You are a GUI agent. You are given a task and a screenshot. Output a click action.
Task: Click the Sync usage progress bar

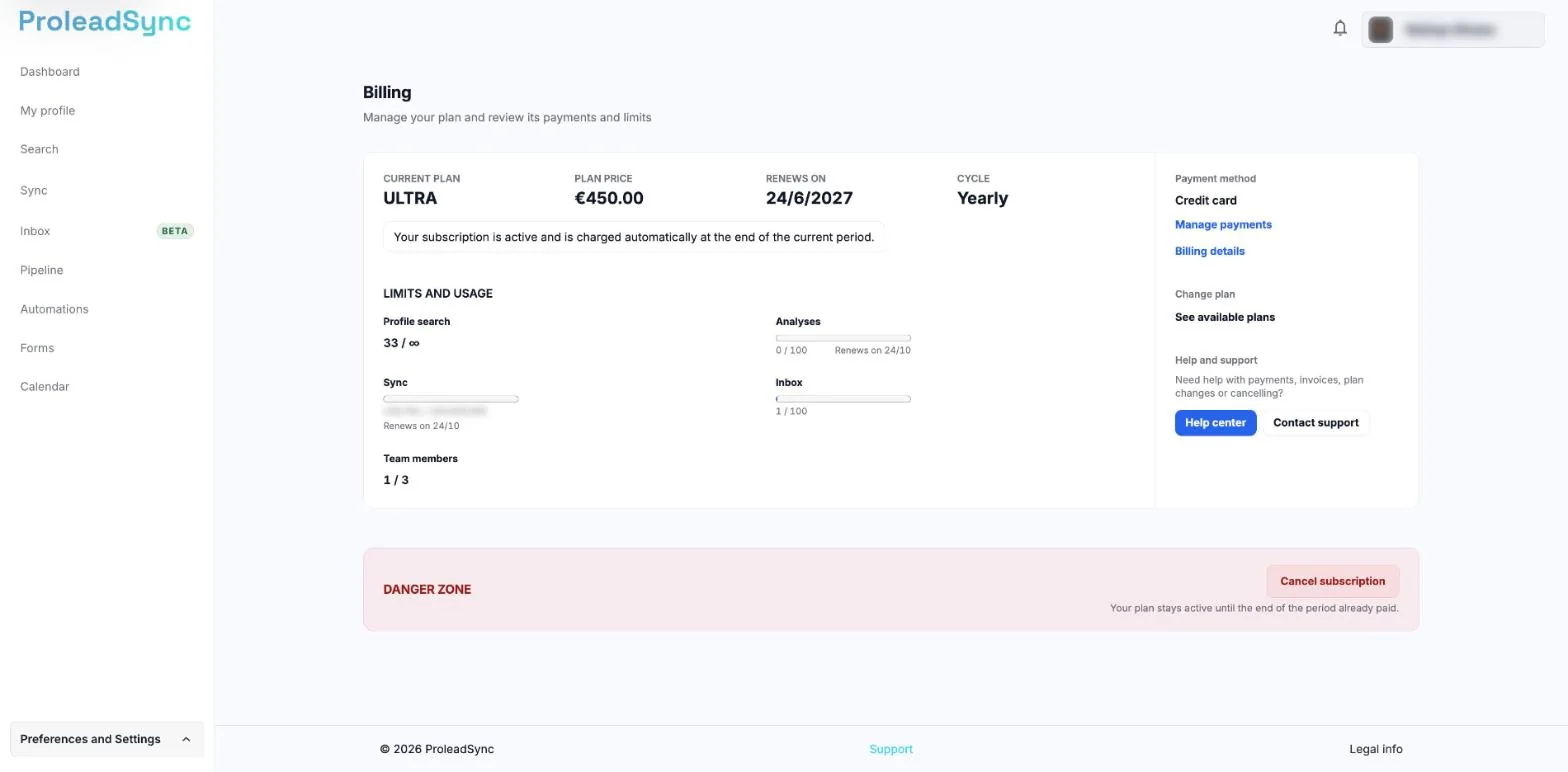pos(450,399)
